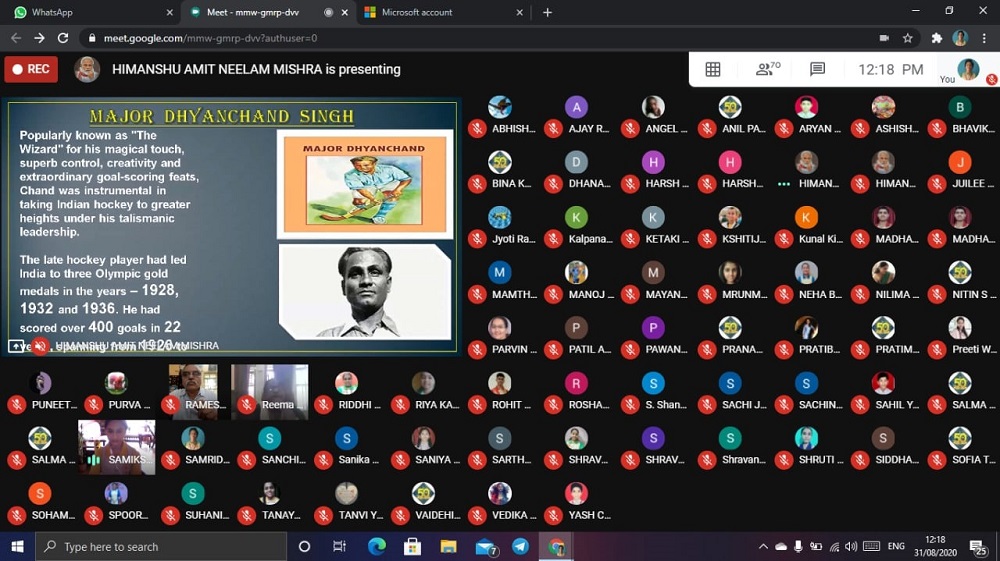Click the red REC recording indicator
Viewport: 1000px width, 561px height.
[31, 69]
